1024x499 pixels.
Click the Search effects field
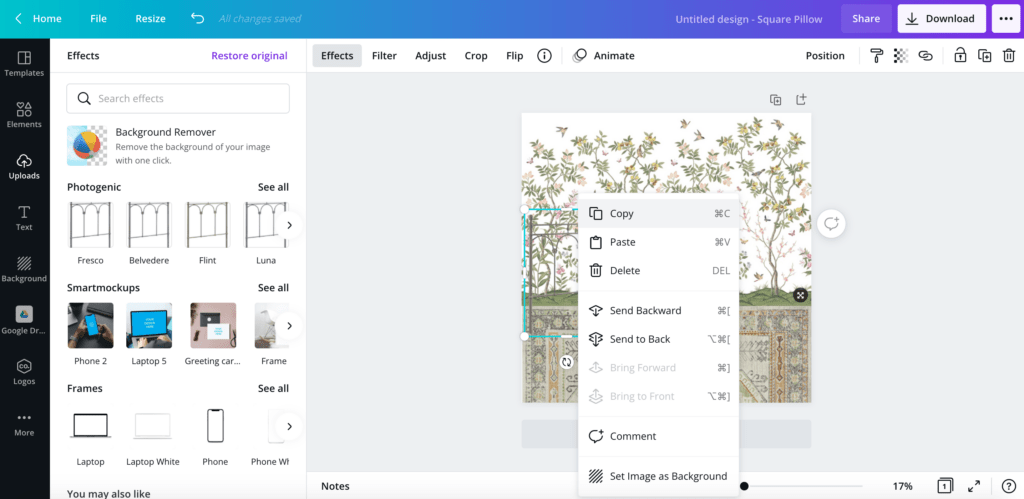(x=178, y=99)
